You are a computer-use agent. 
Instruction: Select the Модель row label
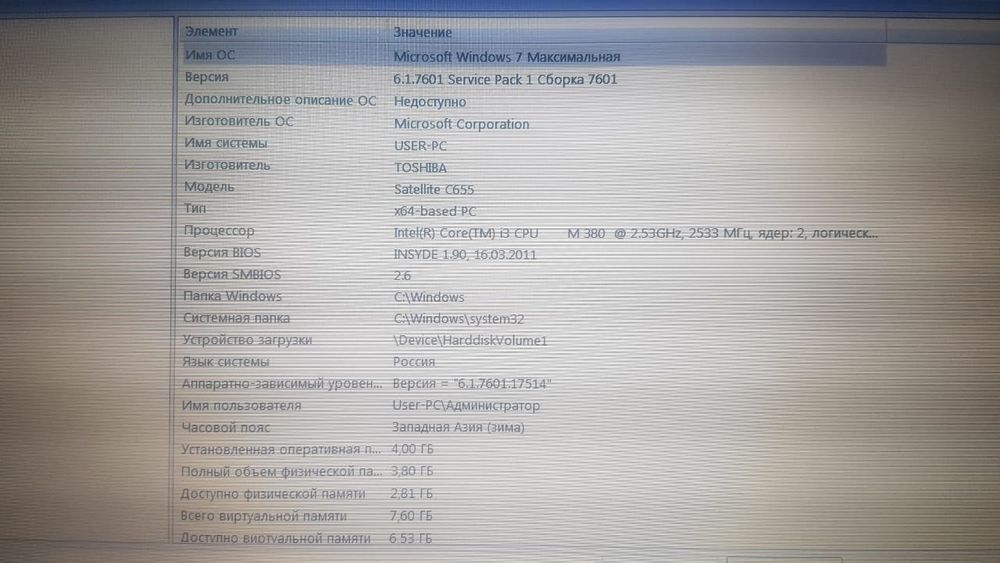point(209,187)
